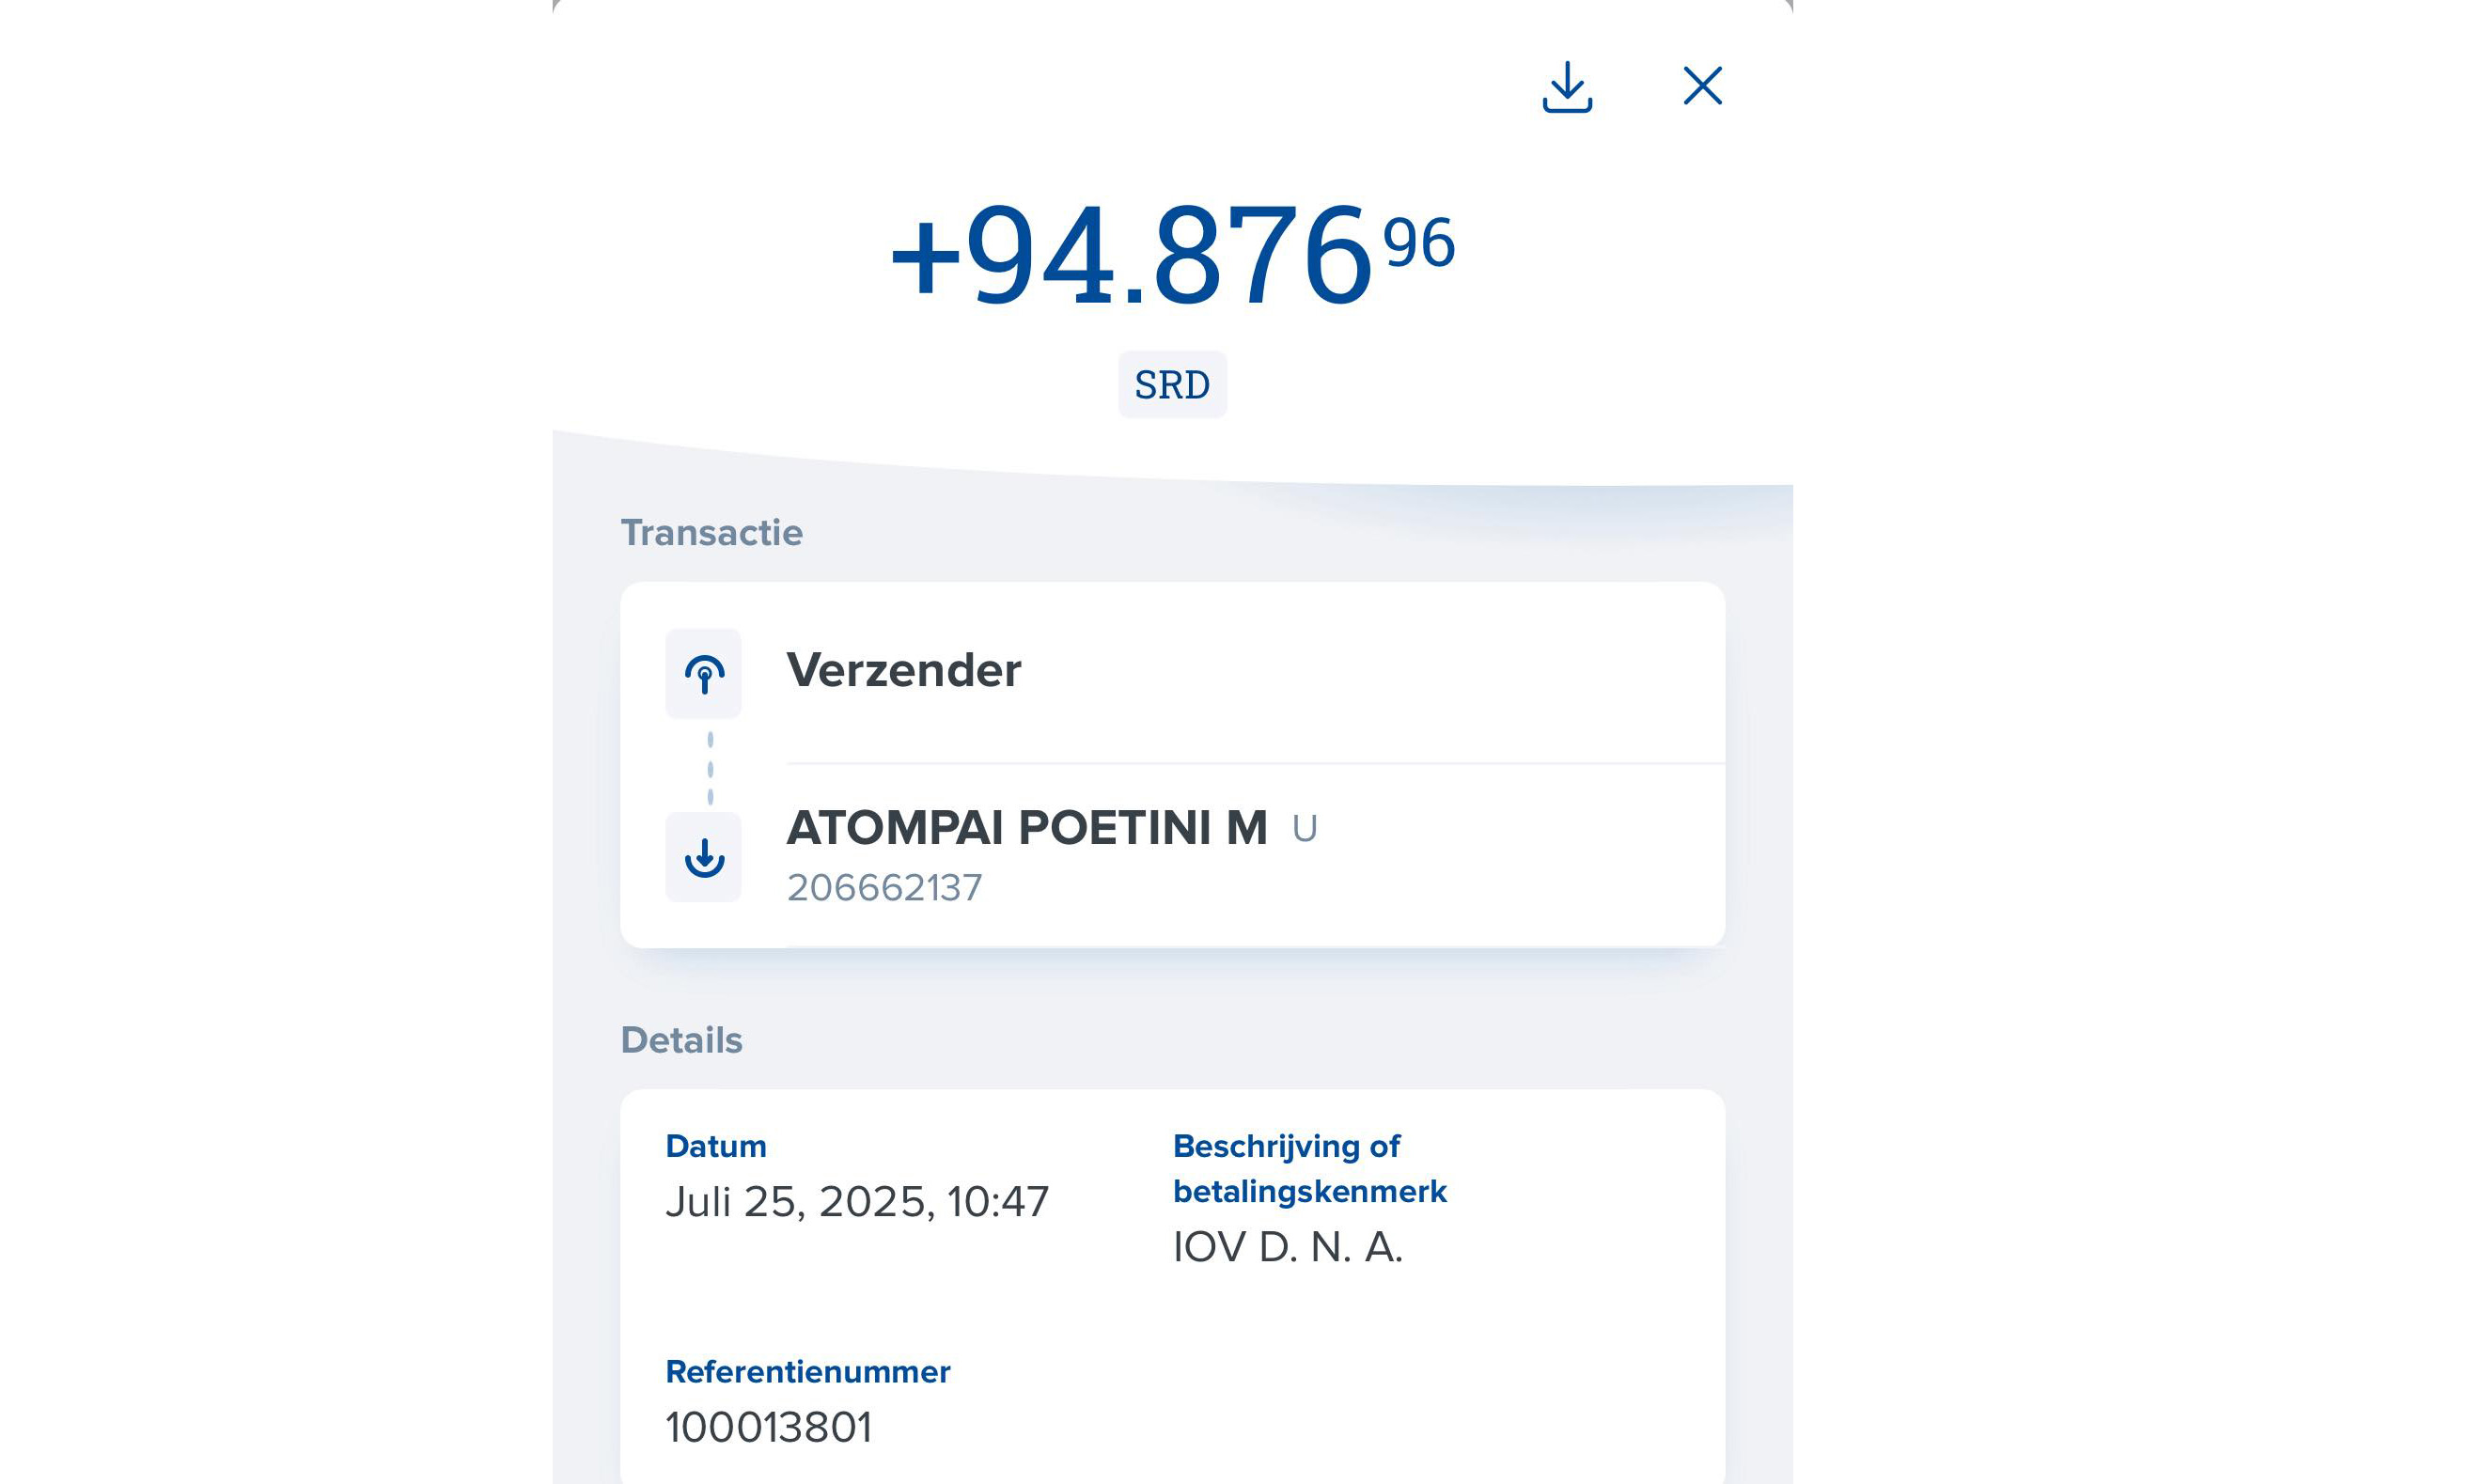The image size is (2470, 1484).
Task: Select recipient ATOMPAI POETINI M
Action: pyautogui.click(x=1026, y=828)
